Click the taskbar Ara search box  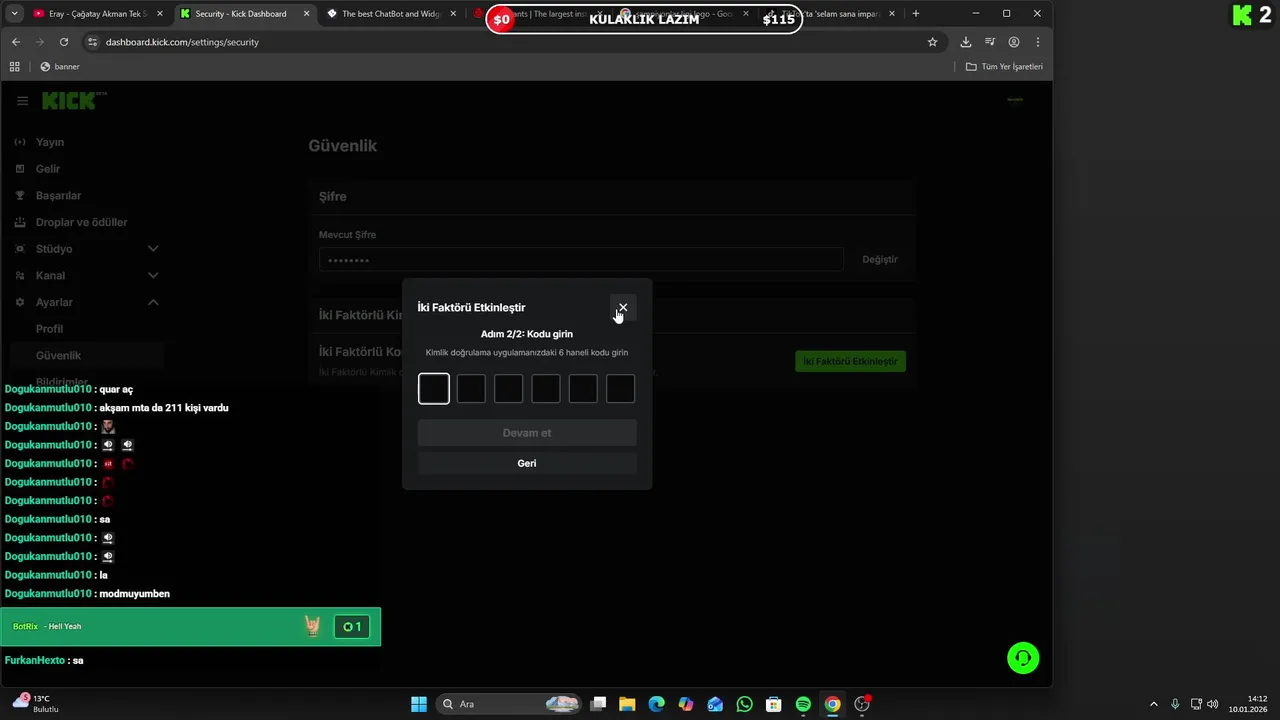pos(511,704)
